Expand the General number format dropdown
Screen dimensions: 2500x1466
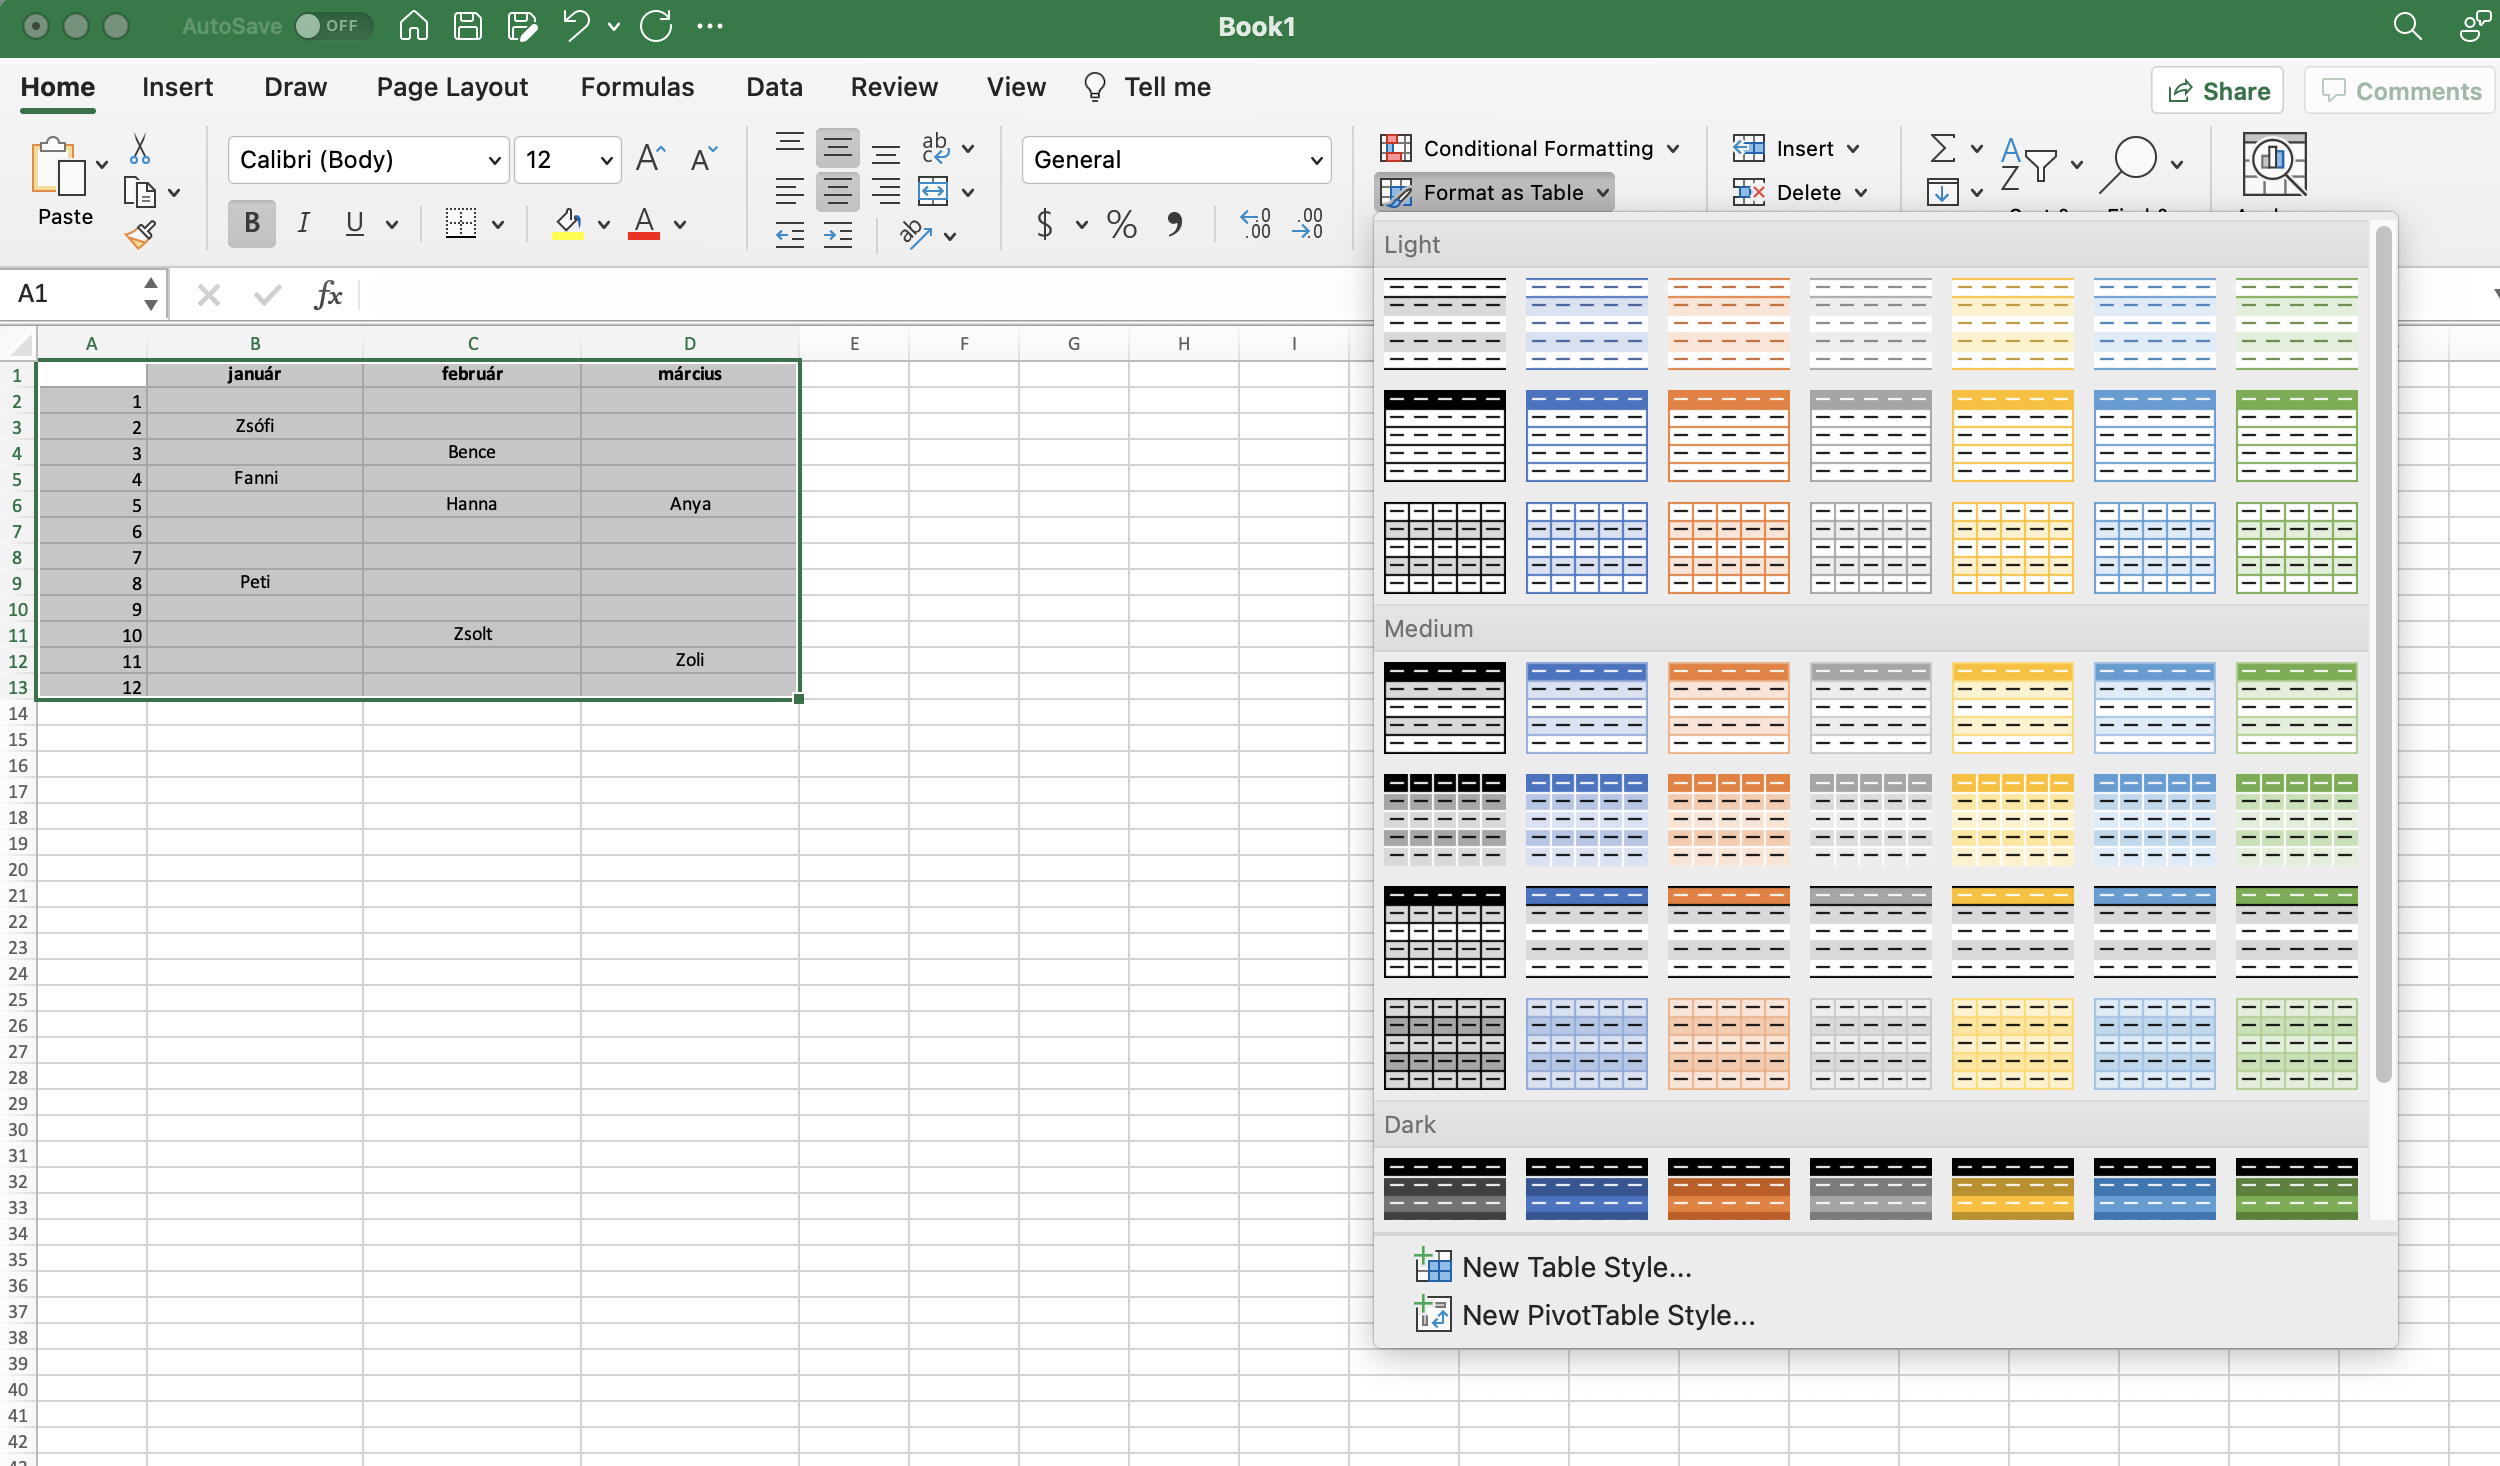[x=1316, y=160]
